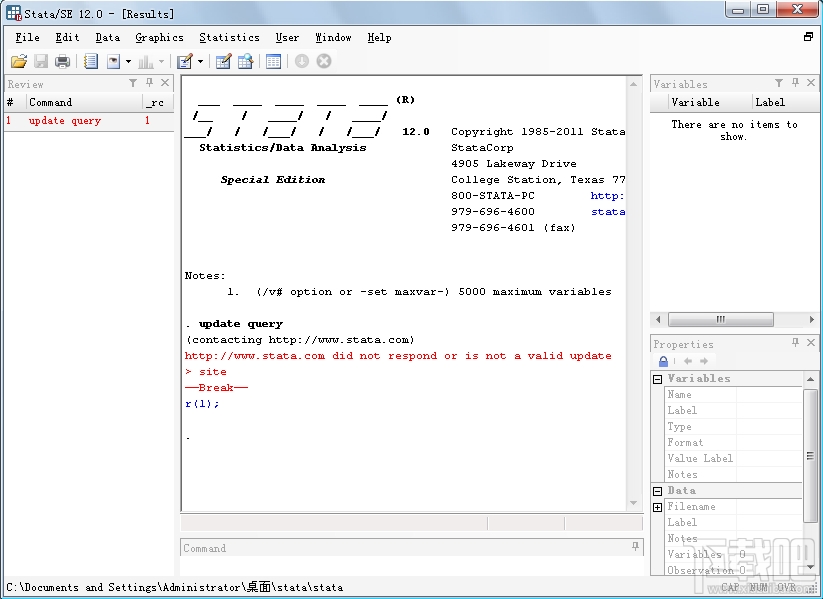Screen dimensions: 823x599
Task: Open the Data Editor (Edit) icon
Action: pyautogui.click(x=223, y=62)
